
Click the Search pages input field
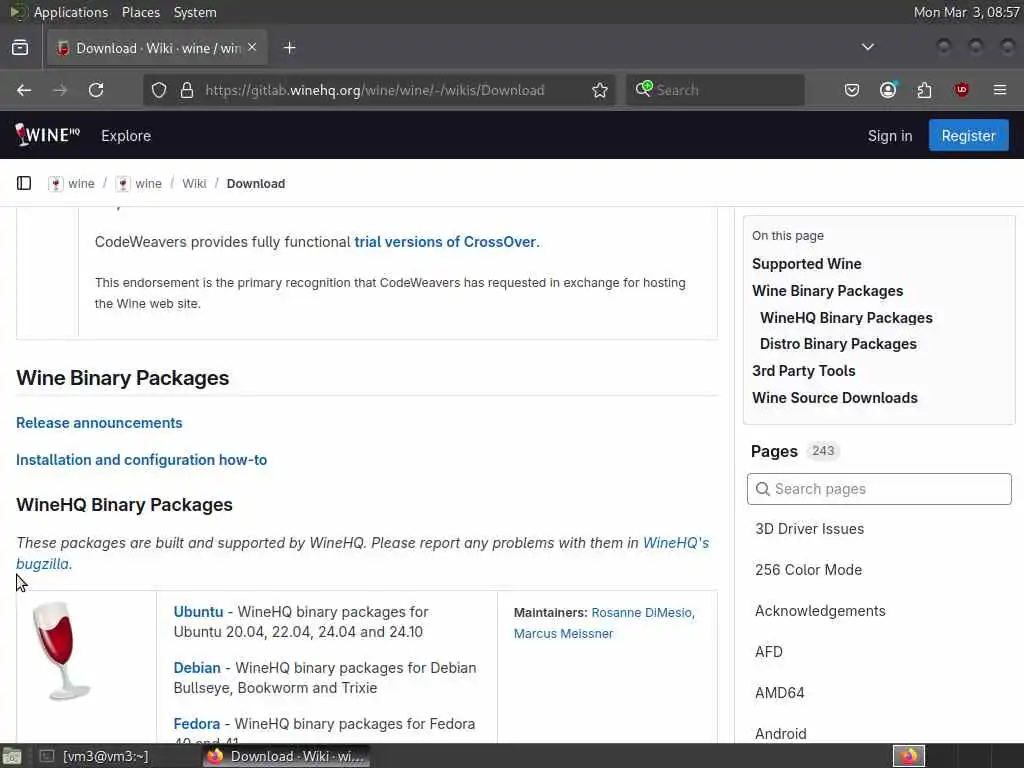click(880, 489)
